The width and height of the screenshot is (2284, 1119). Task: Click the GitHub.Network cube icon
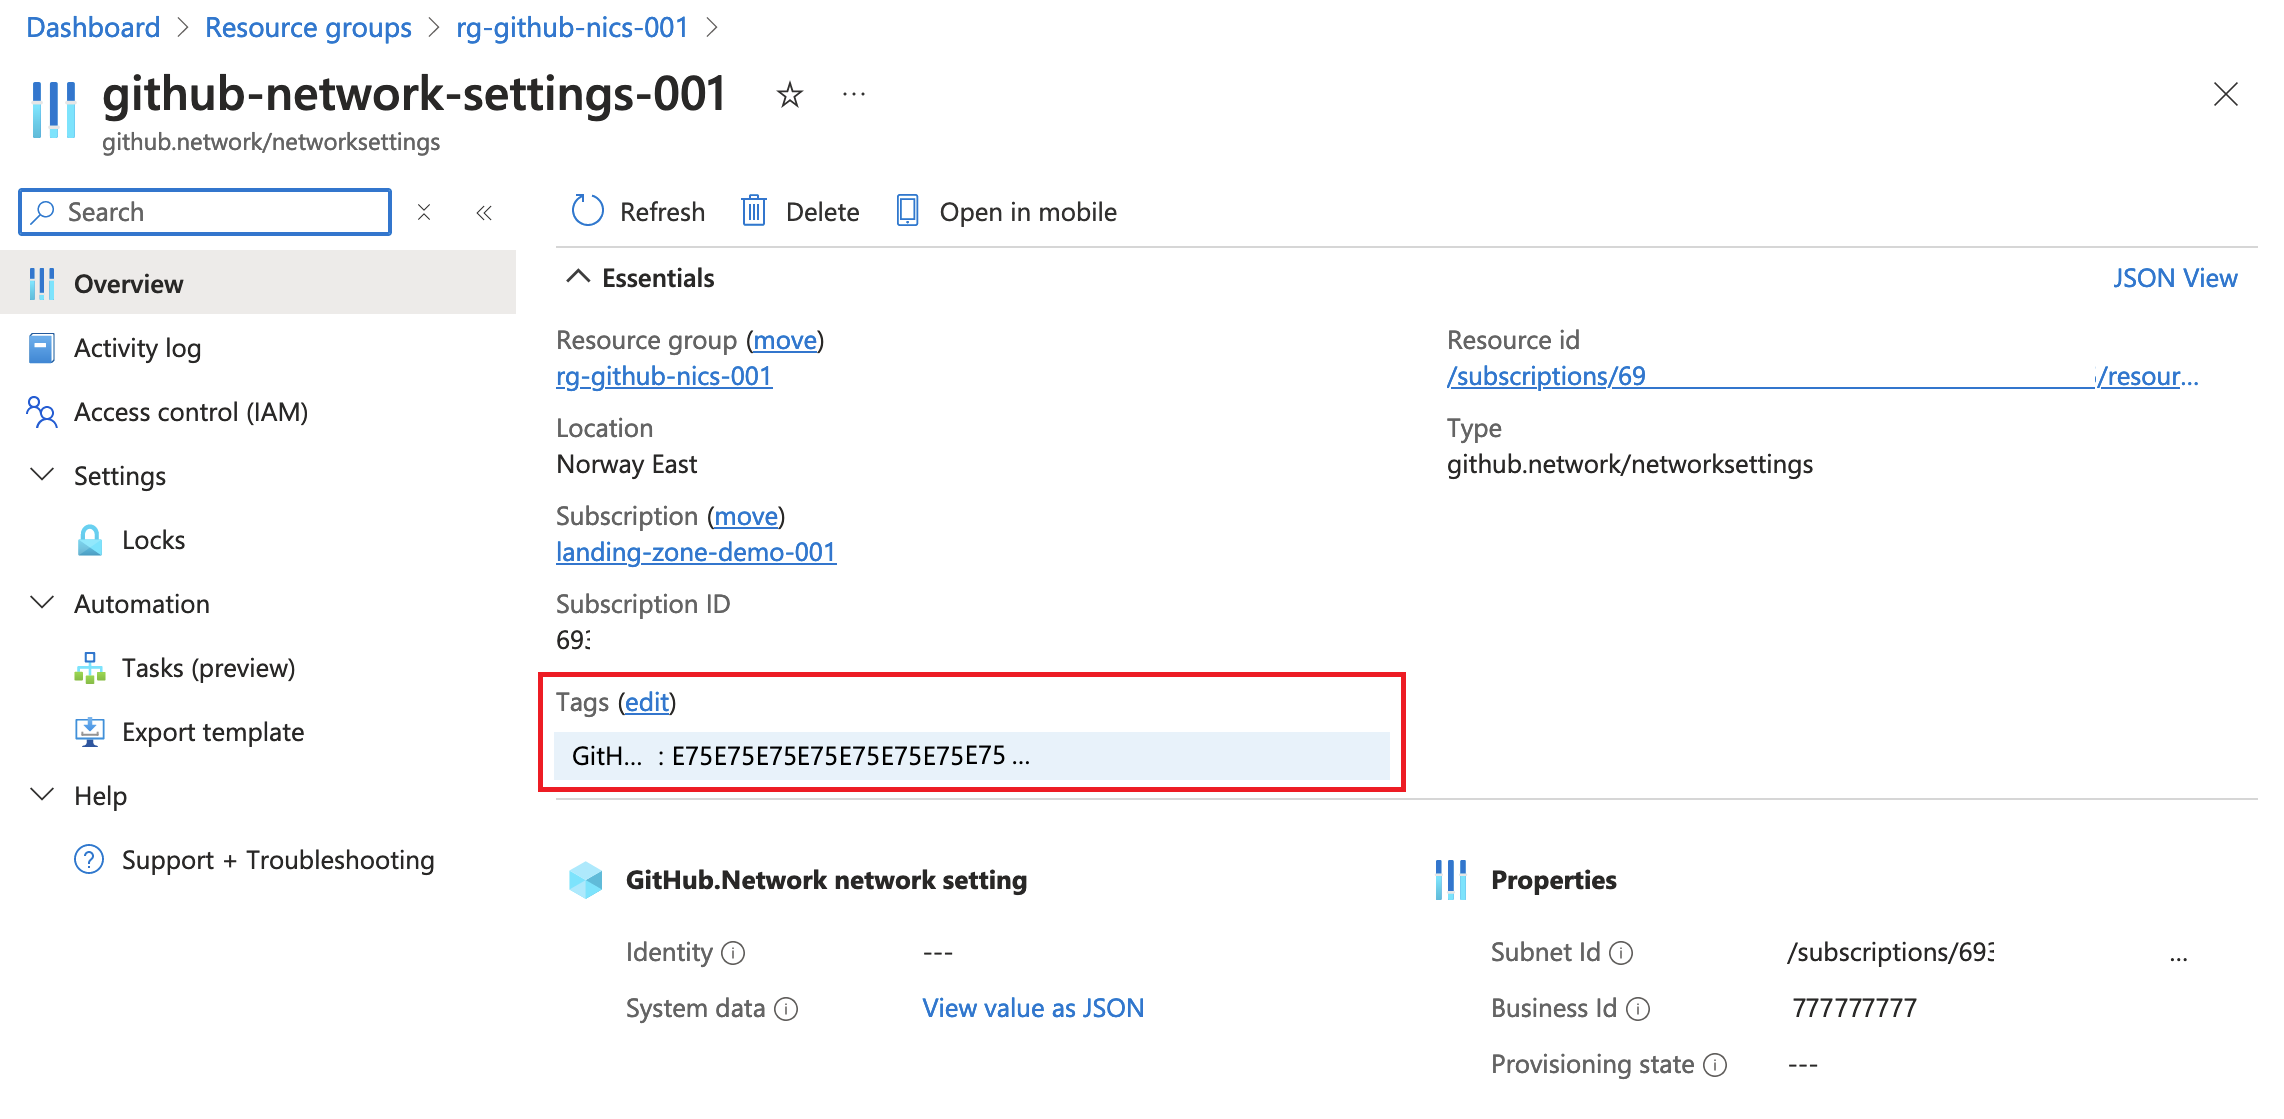coord(586,880)
